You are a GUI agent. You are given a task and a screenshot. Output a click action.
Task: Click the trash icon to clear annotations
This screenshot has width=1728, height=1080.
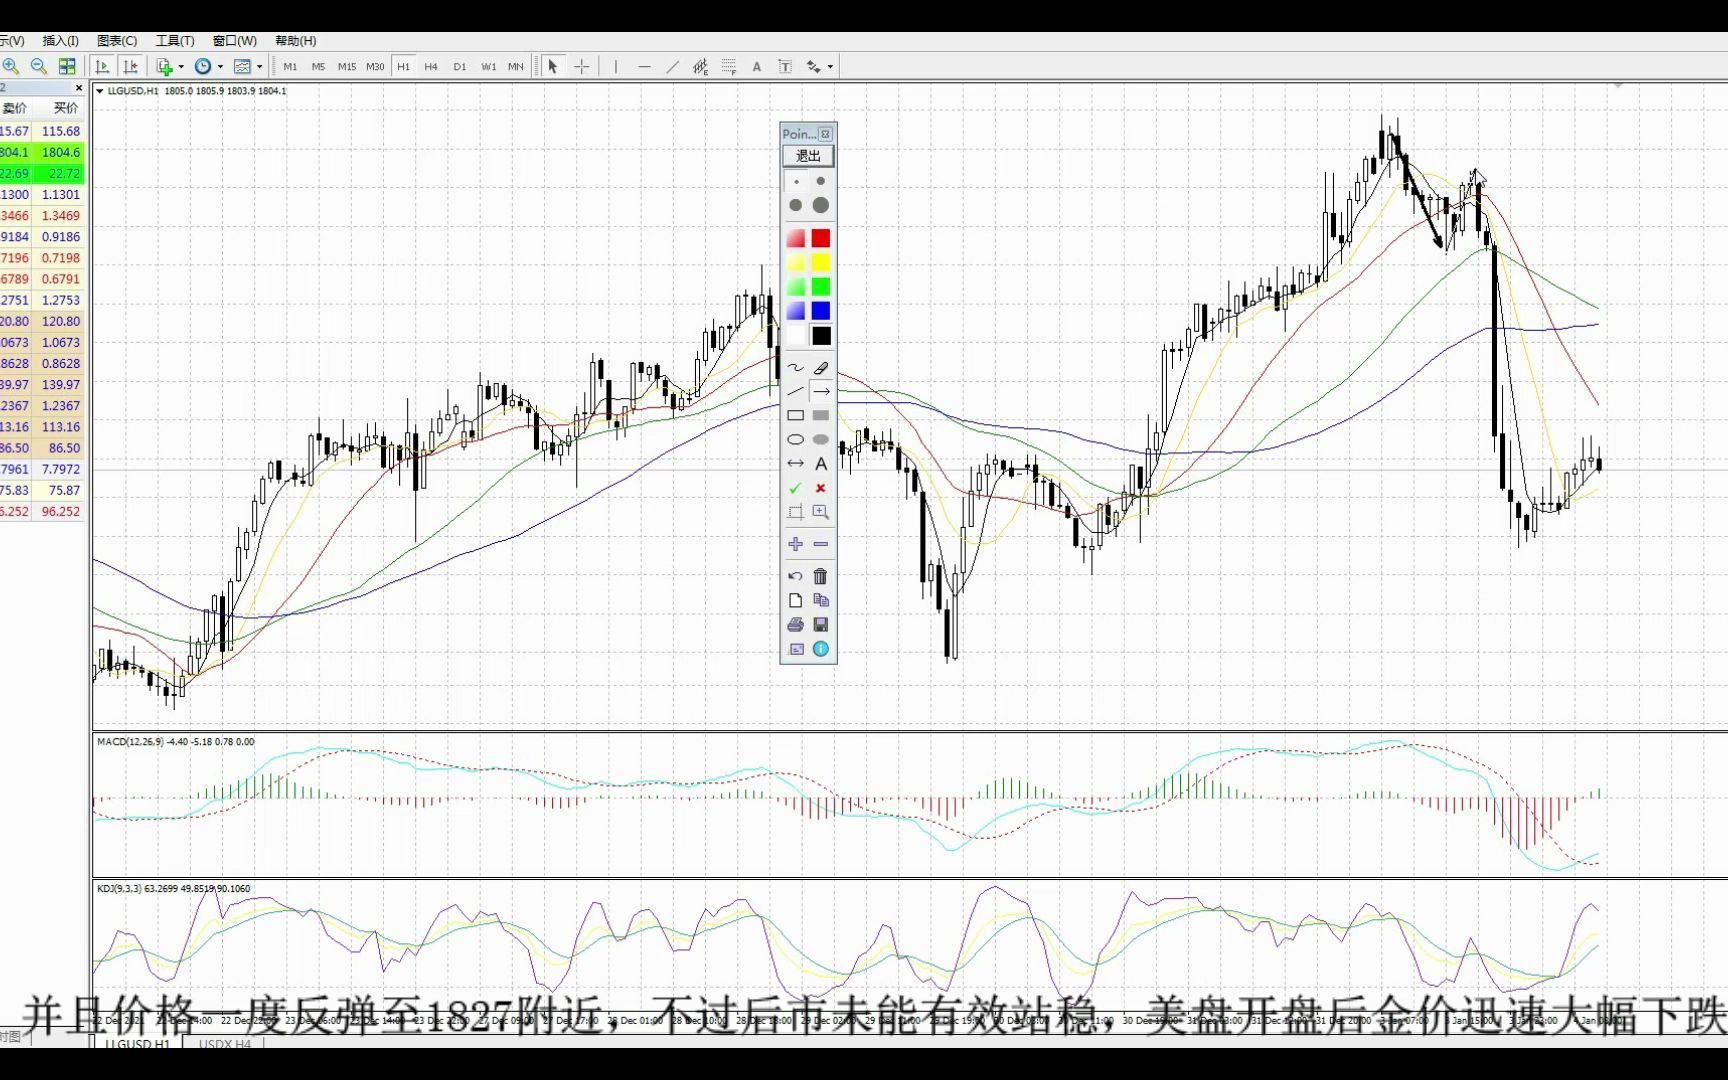point(820,576)
